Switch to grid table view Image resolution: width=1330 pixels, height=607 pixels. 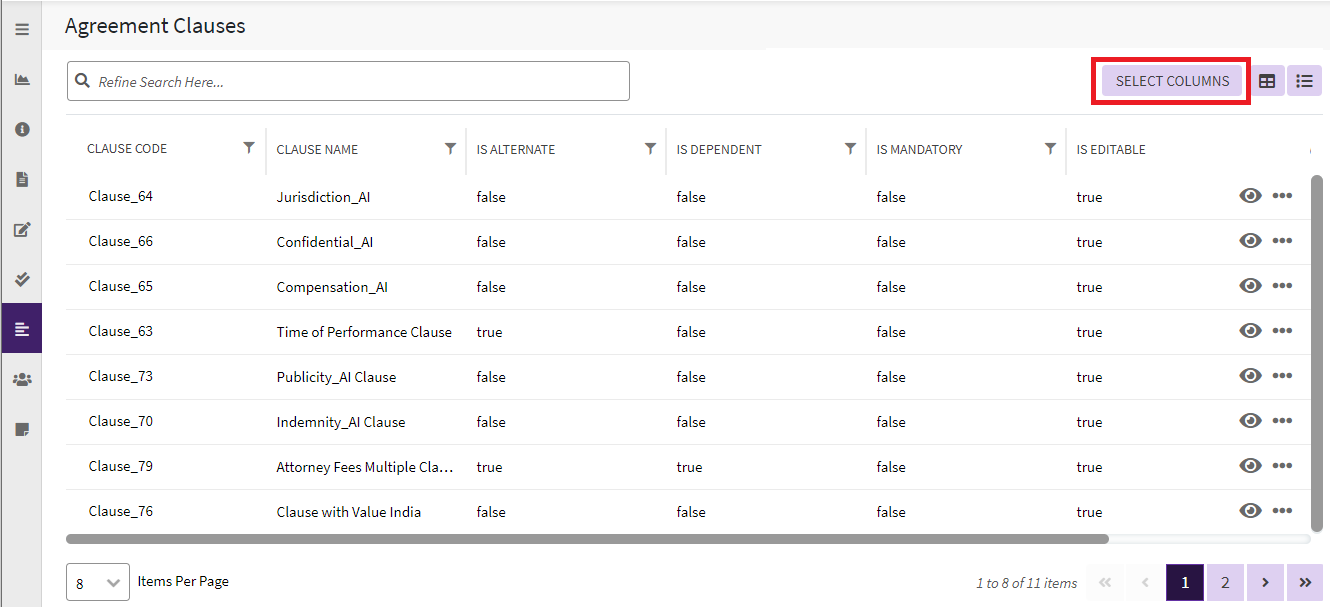[x=1267, y=81]
